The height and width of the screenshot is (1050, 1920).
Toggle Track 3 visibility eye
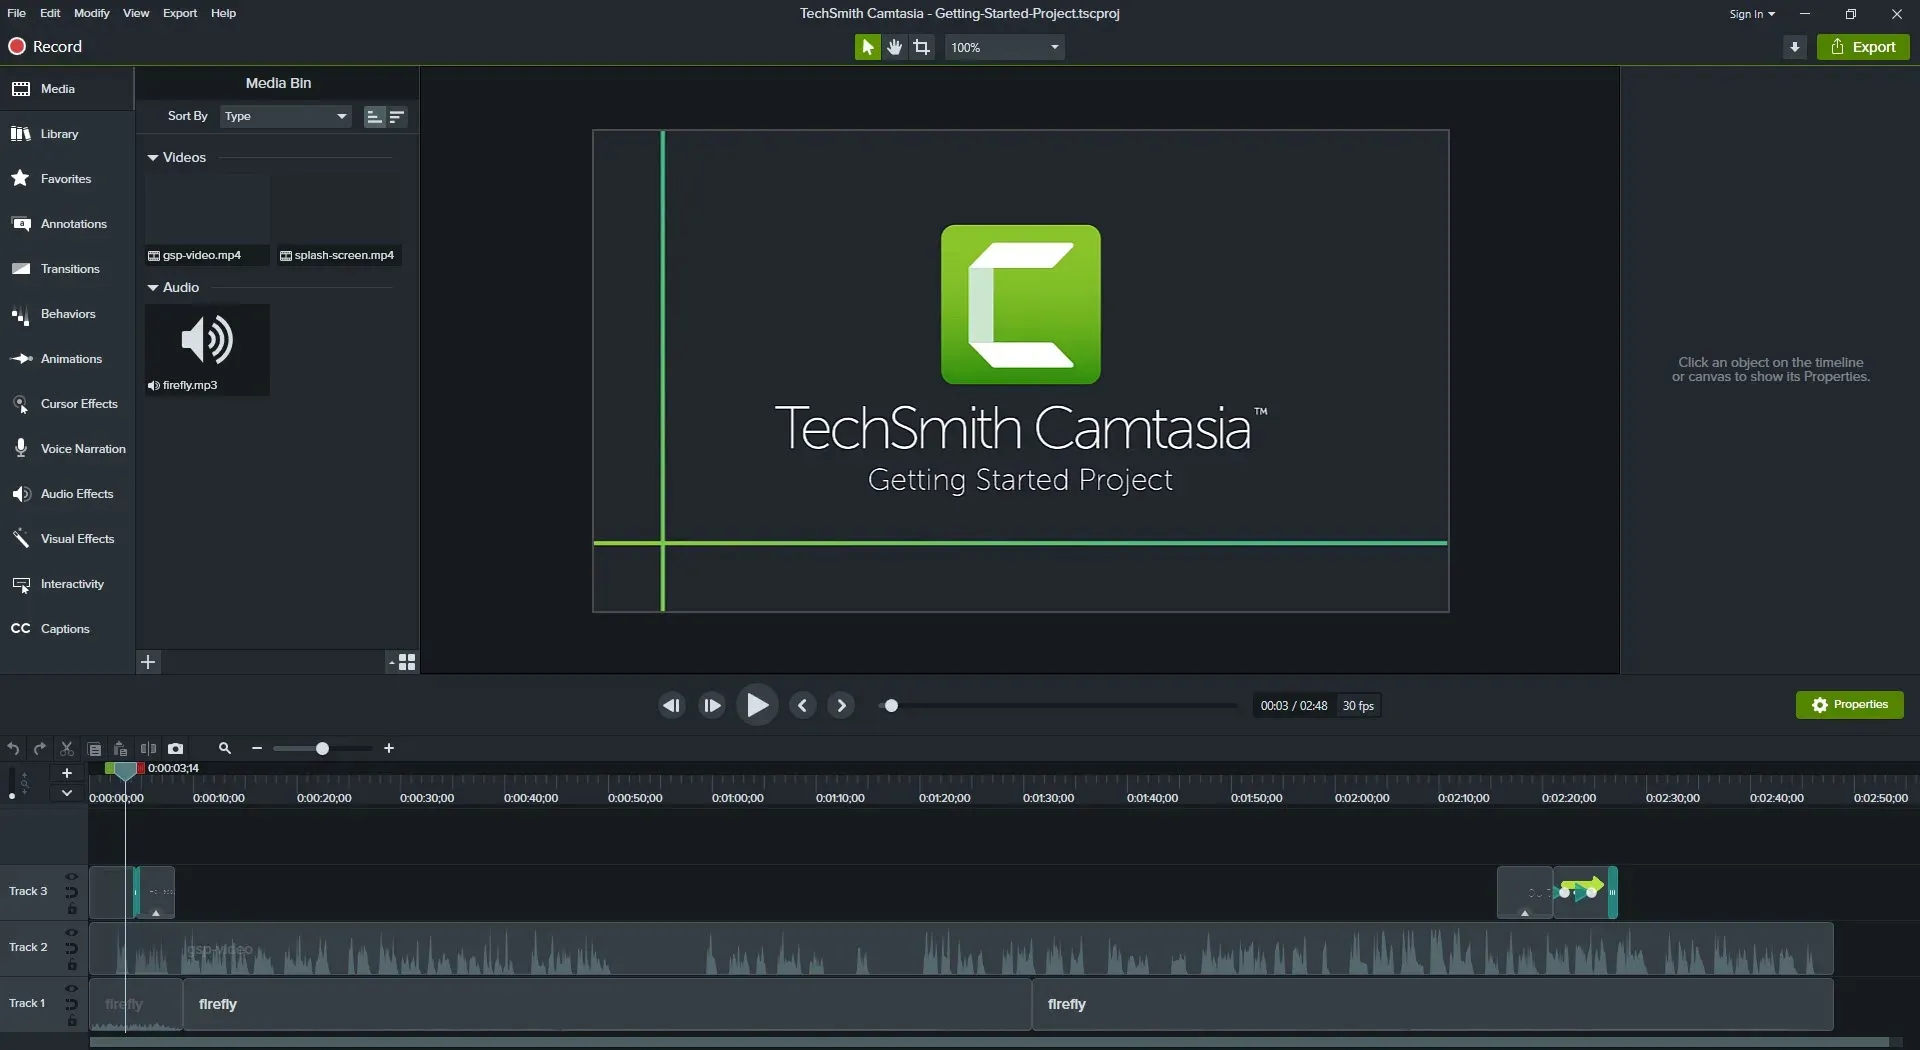pos(72,877)
